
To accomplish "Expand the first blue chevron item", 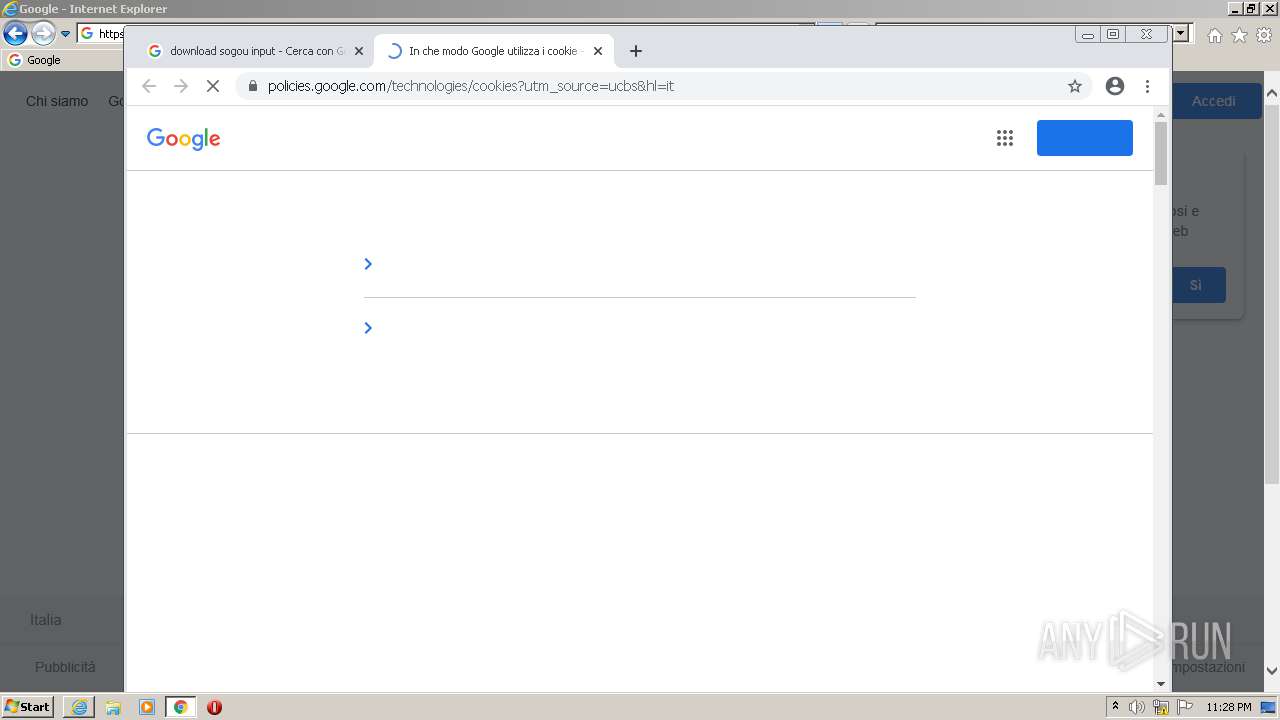I will (368, 264).
